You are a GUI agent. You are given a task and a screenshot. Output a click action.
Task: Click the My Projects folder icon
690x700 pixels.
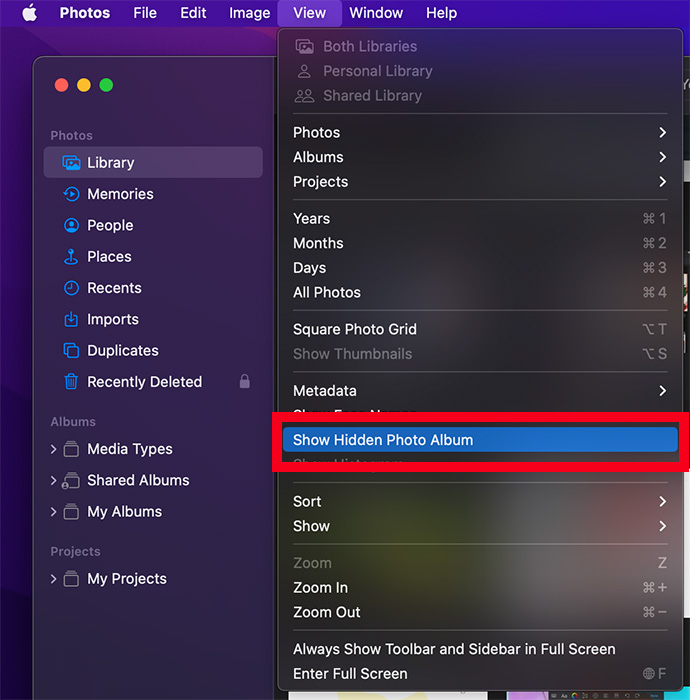point(71,579)
